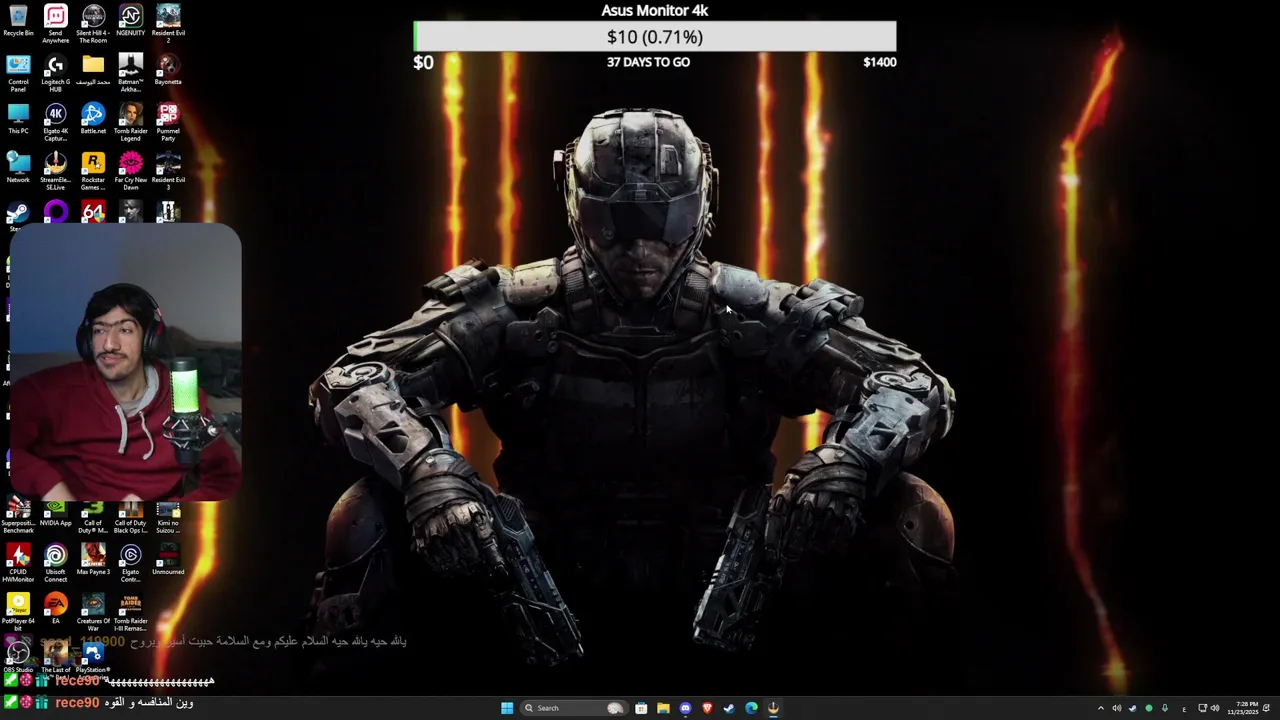
Task: Open the NGENUITY desktop shortcut
Action: [130, 22]
